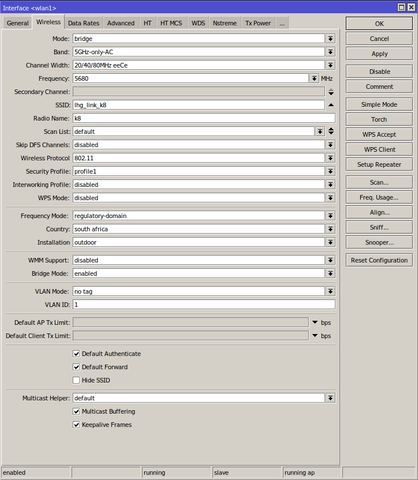Open the Torch tool
This screenshot has height=480, width=418.
(379, 119)
